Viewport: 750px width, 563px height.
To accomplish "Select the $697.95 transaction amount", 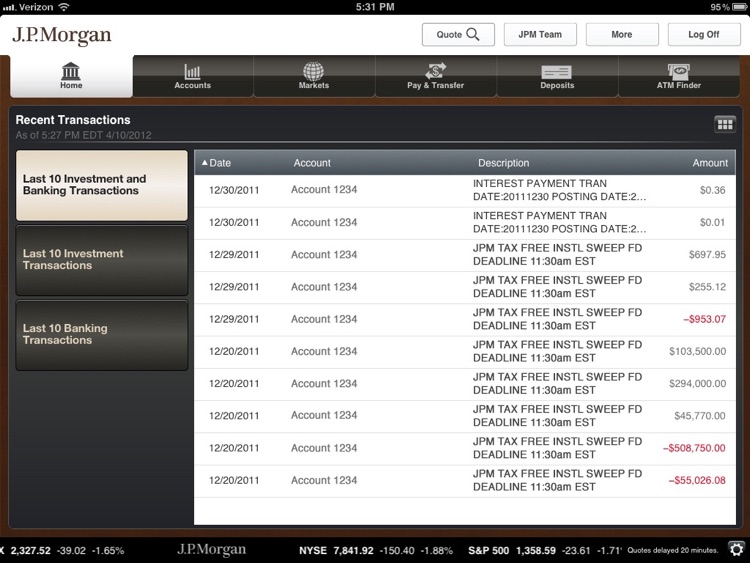I will point(707,254).
